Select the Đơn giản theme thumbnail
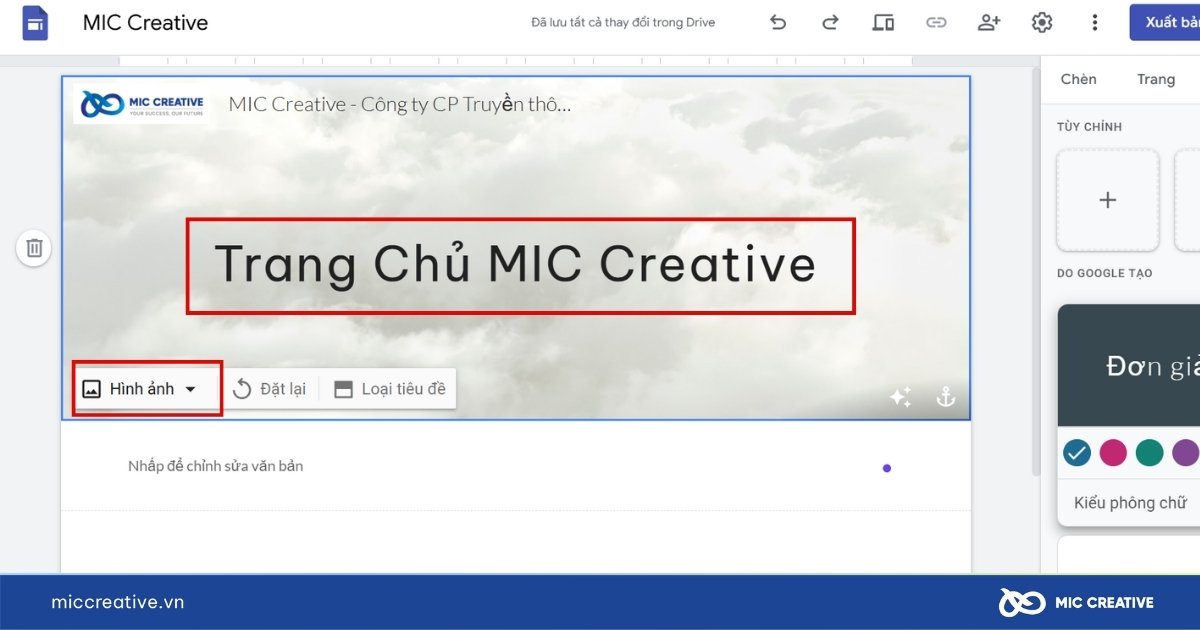 click(x=1129, y=366)
